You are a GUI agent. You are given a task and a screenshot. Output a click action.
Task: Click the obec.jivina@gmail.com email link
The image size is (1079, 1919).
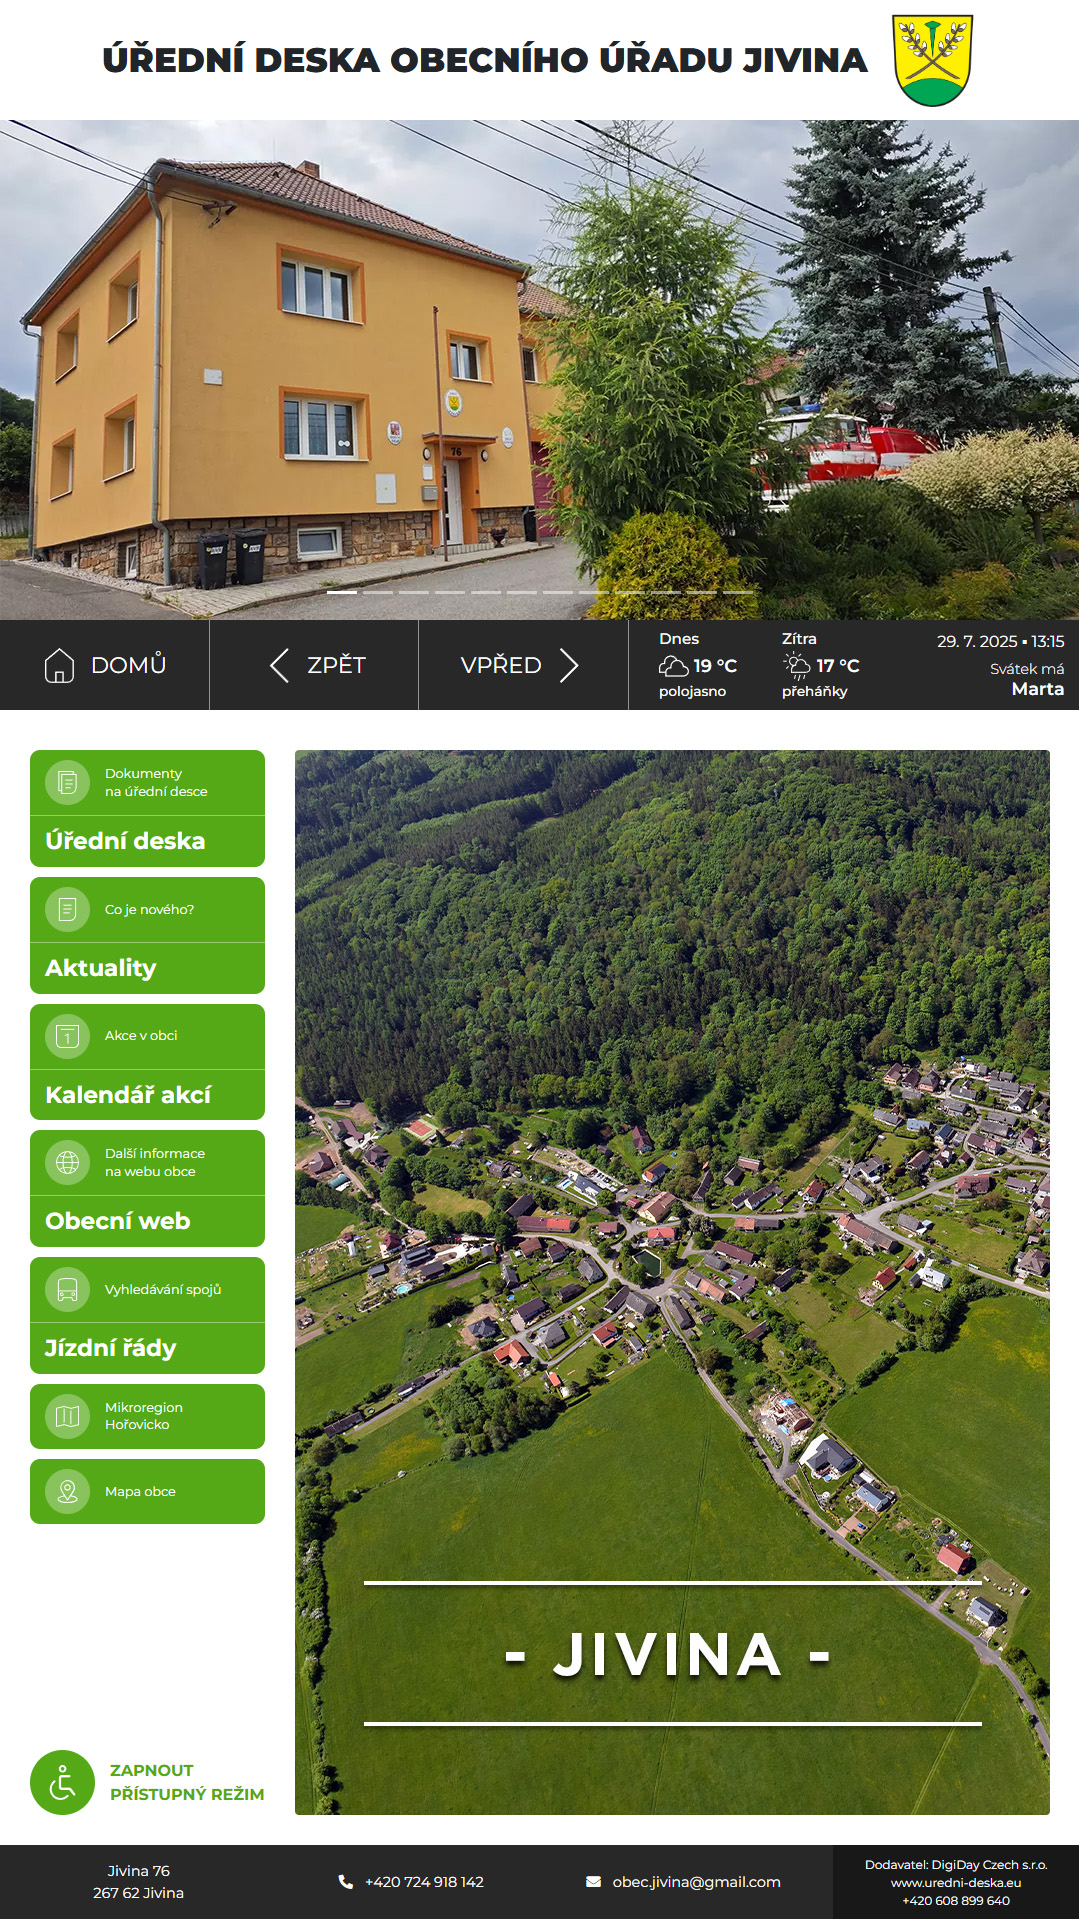pos(696,1882)
